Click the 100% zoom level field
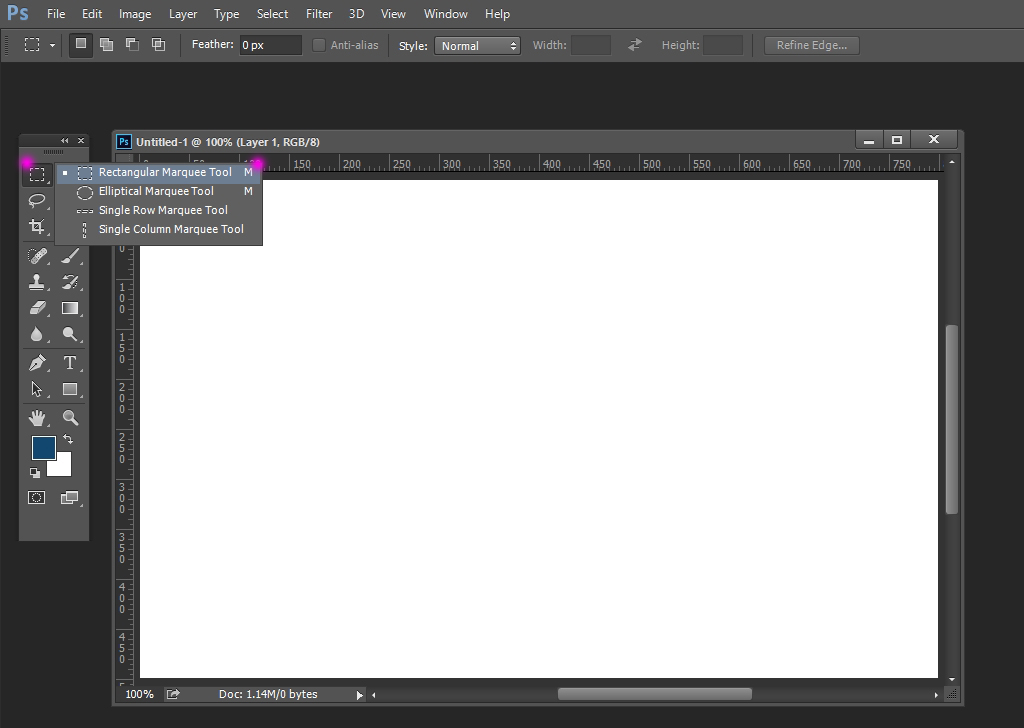 pos(139,694)
